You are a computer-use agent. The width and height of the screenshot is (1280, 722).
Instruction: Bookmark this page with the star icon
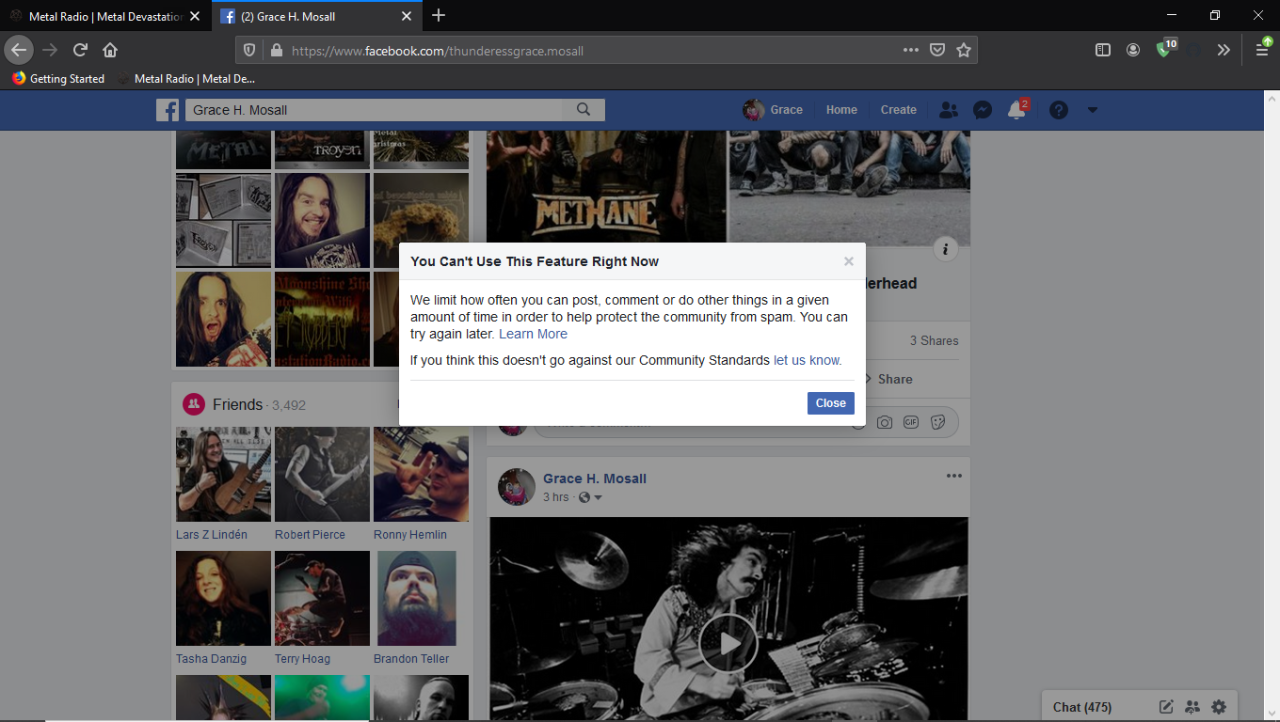pos(963,50)
